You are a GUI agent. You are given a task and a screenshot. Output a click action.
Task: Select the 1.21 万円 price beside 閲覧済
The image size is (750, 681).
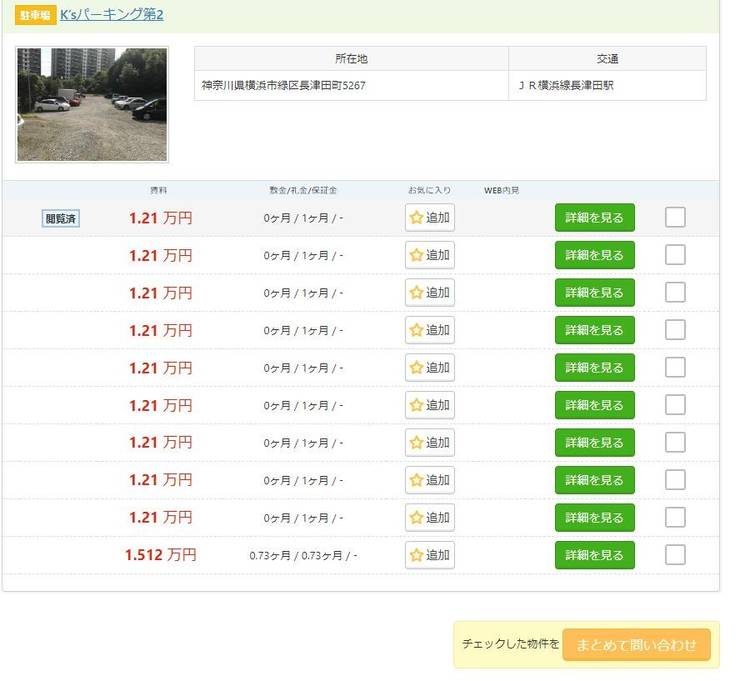tap(161, 218)
